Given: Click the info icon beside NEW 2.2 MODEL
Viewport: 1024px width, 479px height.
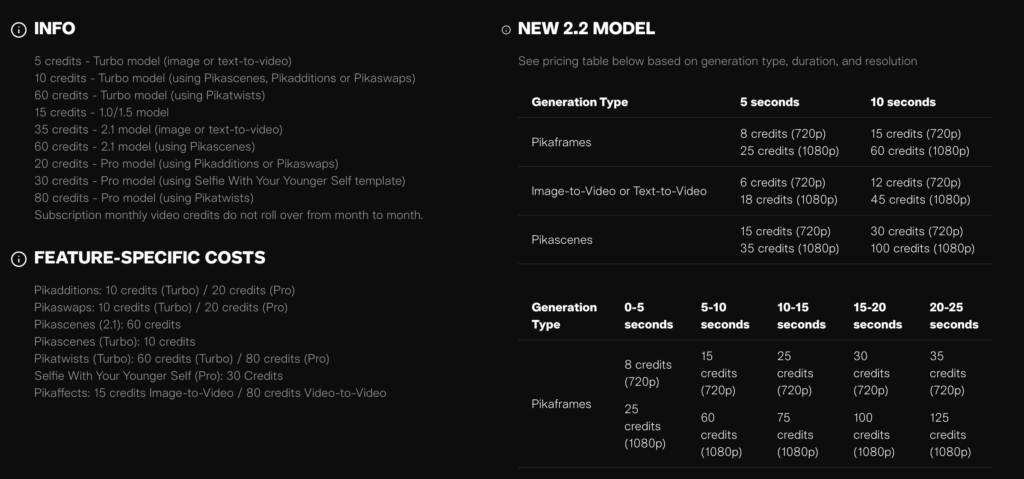Looking at the screenshot, I should [506, 30].
